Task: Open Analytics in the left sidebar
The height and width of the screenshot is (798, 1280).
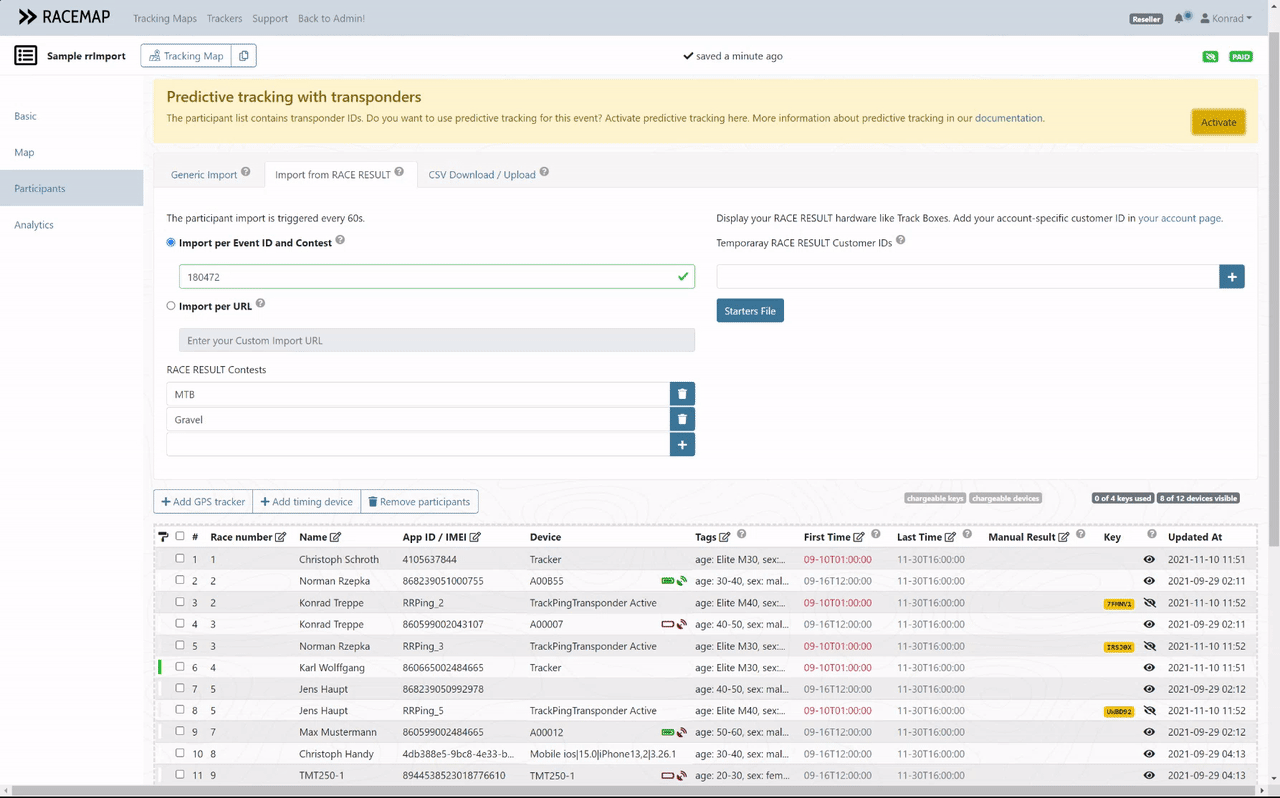Action: tap(34, 225)
